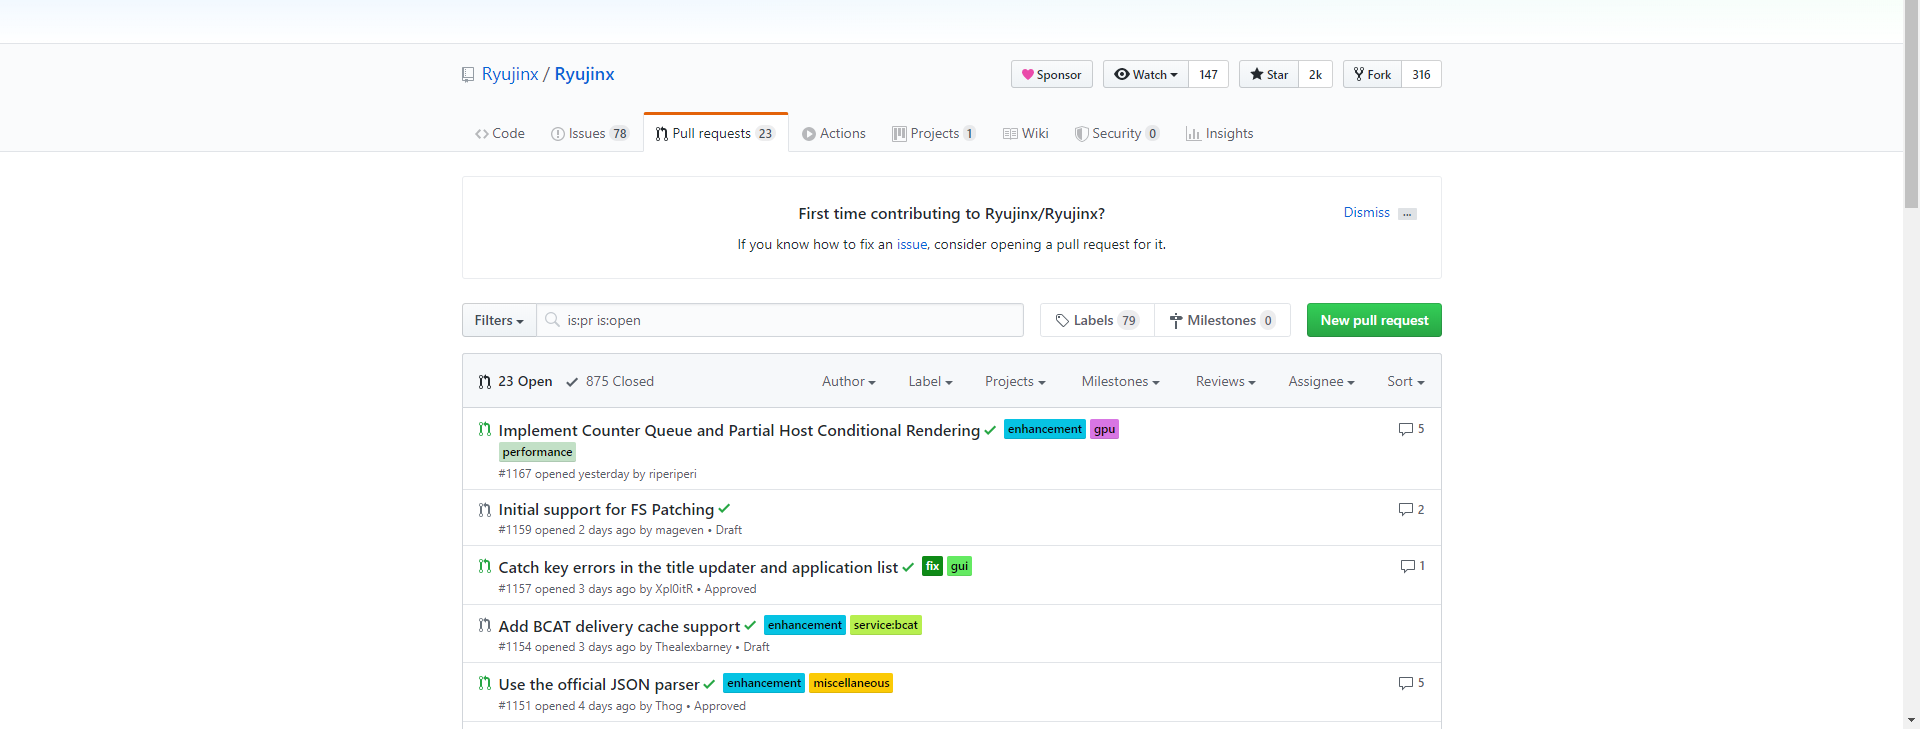Follow the 'issue' link in the notice
This screenshot has height=729, width=1920.
[x=912, y=244]
